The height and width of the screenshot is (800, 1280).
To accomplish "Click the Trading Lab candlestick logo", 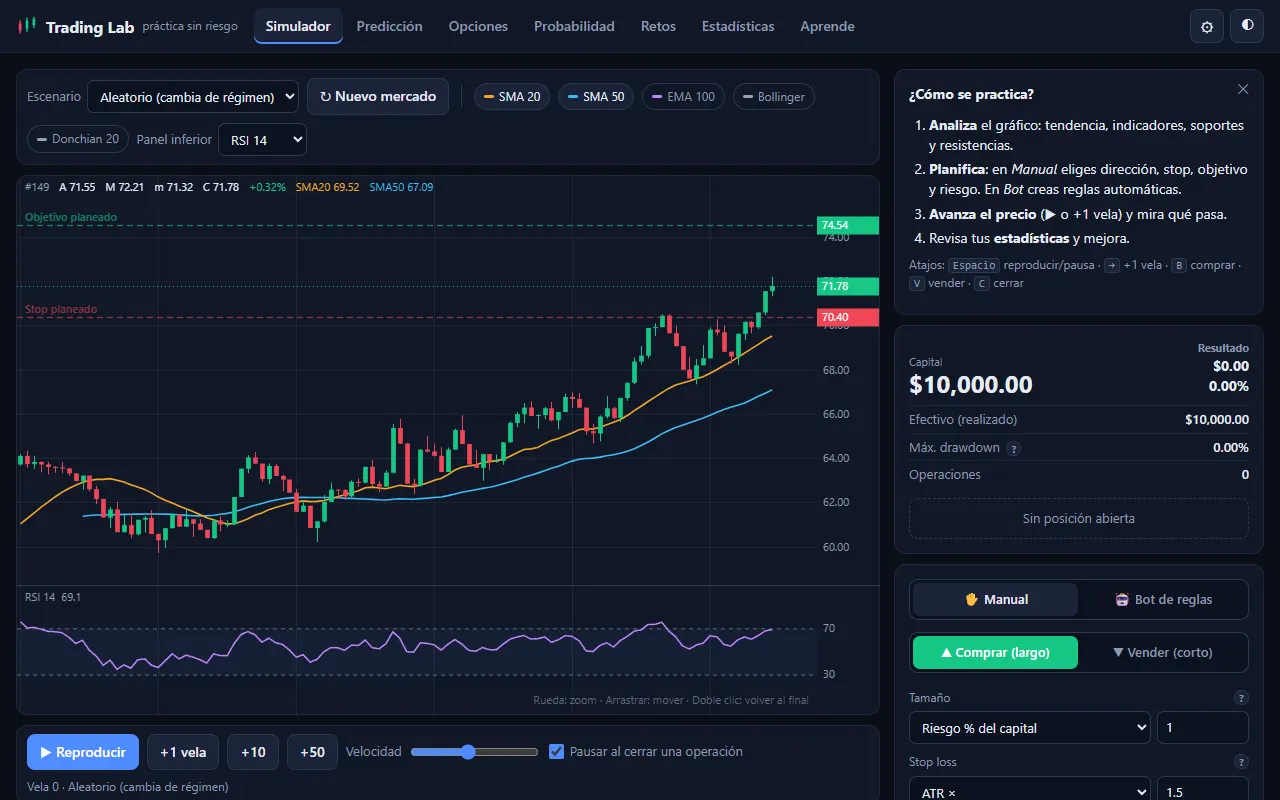I will 28,26.
